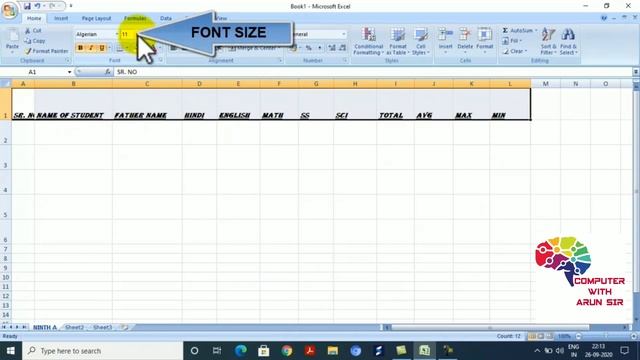Viewport: 640px width, 360px height.
Task: Open the Page Layout tab
Action: point(96,18)
